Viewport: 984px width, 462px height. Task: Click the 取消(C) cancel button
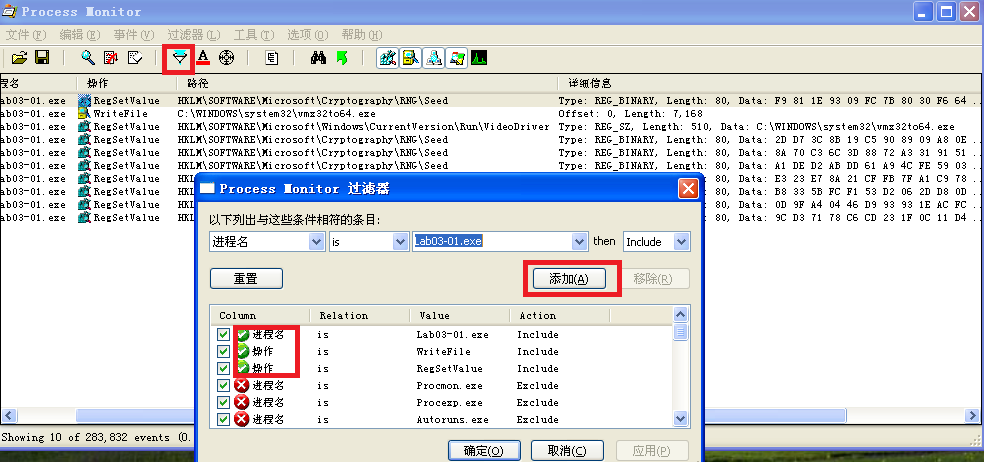coord(567,451)
